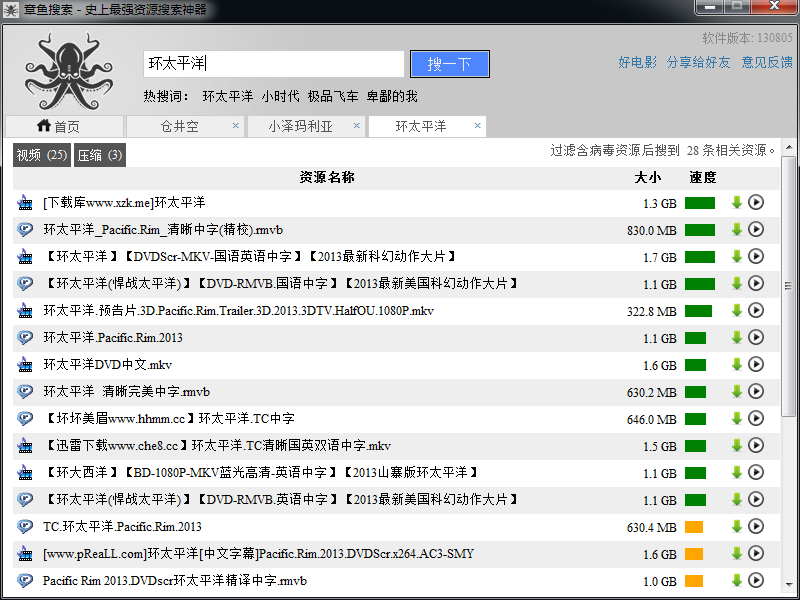Filter results by 视频 (25)
800x600 pixels.
click(x=42, y=155)
